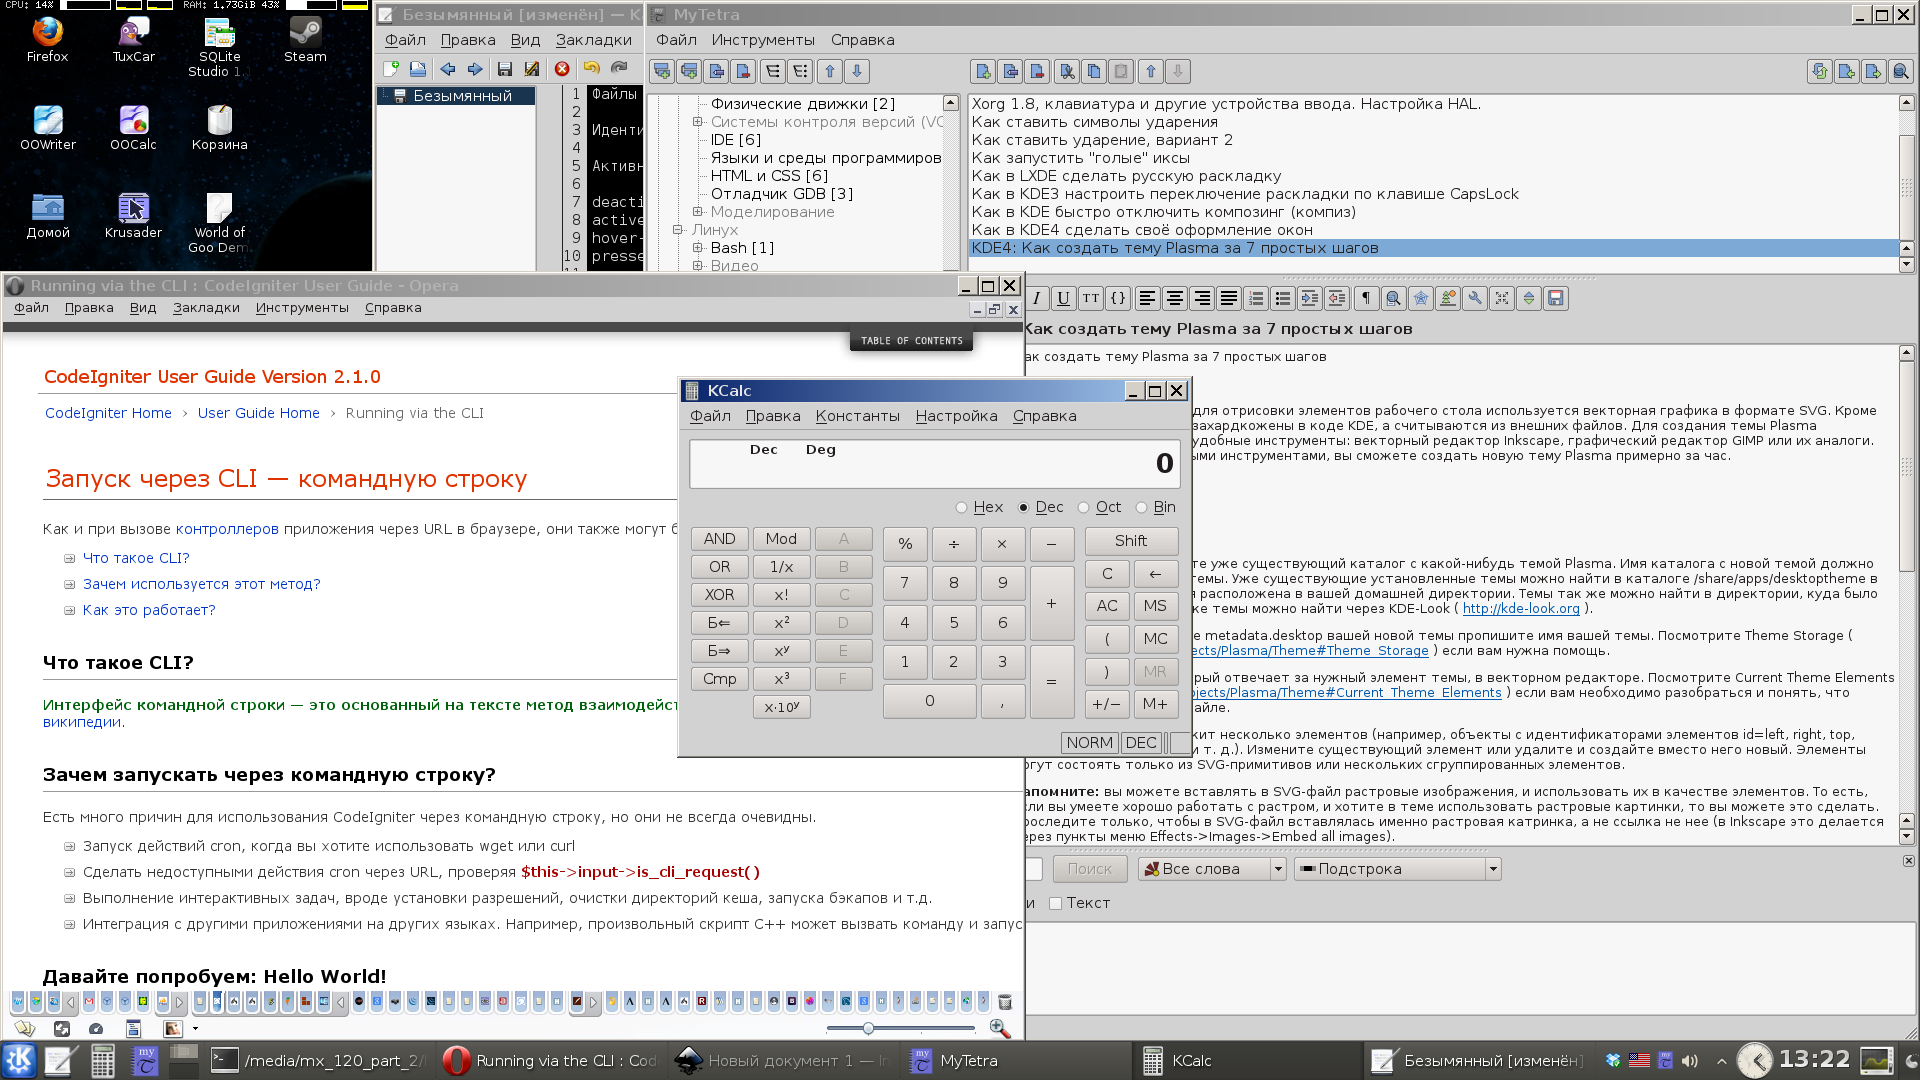Select Hex mode in KCalc

pyautogui.click(x=979, y=507)
